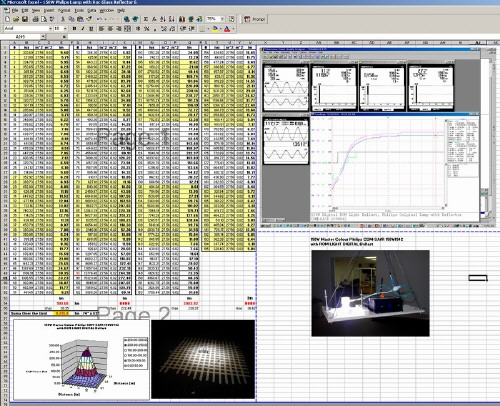The height and width of the screenshot is (406, 500).
Task: Sort ascending with A-Z icon
Action: pos(163,19)
